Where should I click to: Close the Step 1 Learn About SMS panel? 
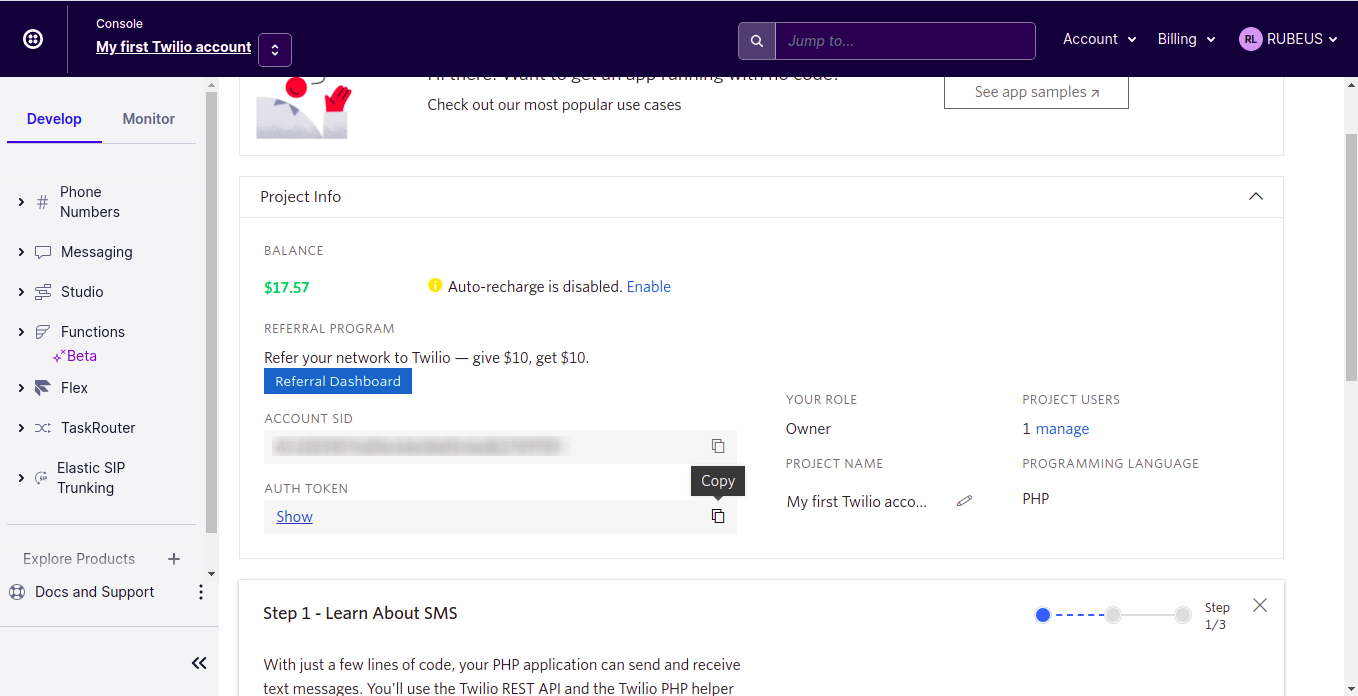[1260, 605]
